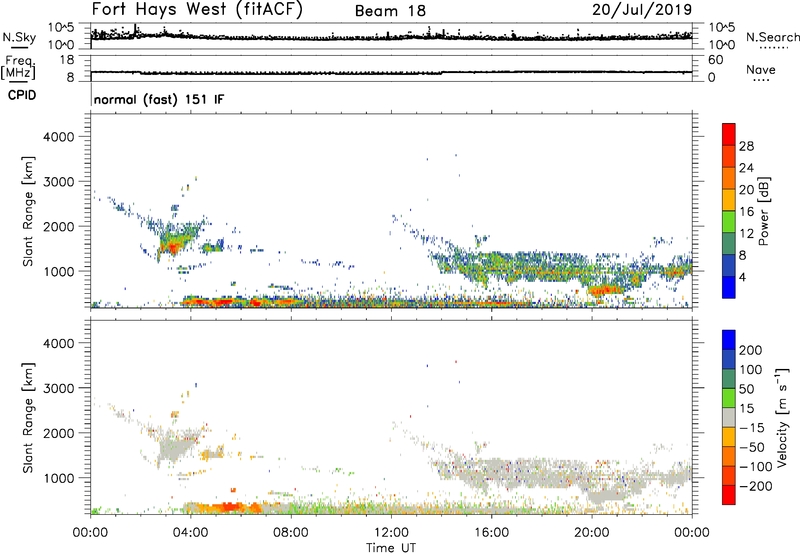800x554 pixels.
Task: Click the '4000' tick on power panel
Action: tap(58, 137)
